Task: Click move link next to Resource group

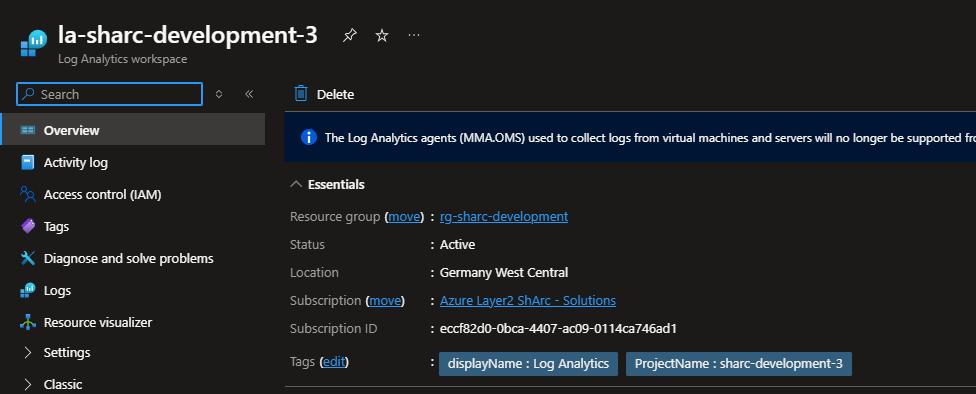Action: click(405, 217)
